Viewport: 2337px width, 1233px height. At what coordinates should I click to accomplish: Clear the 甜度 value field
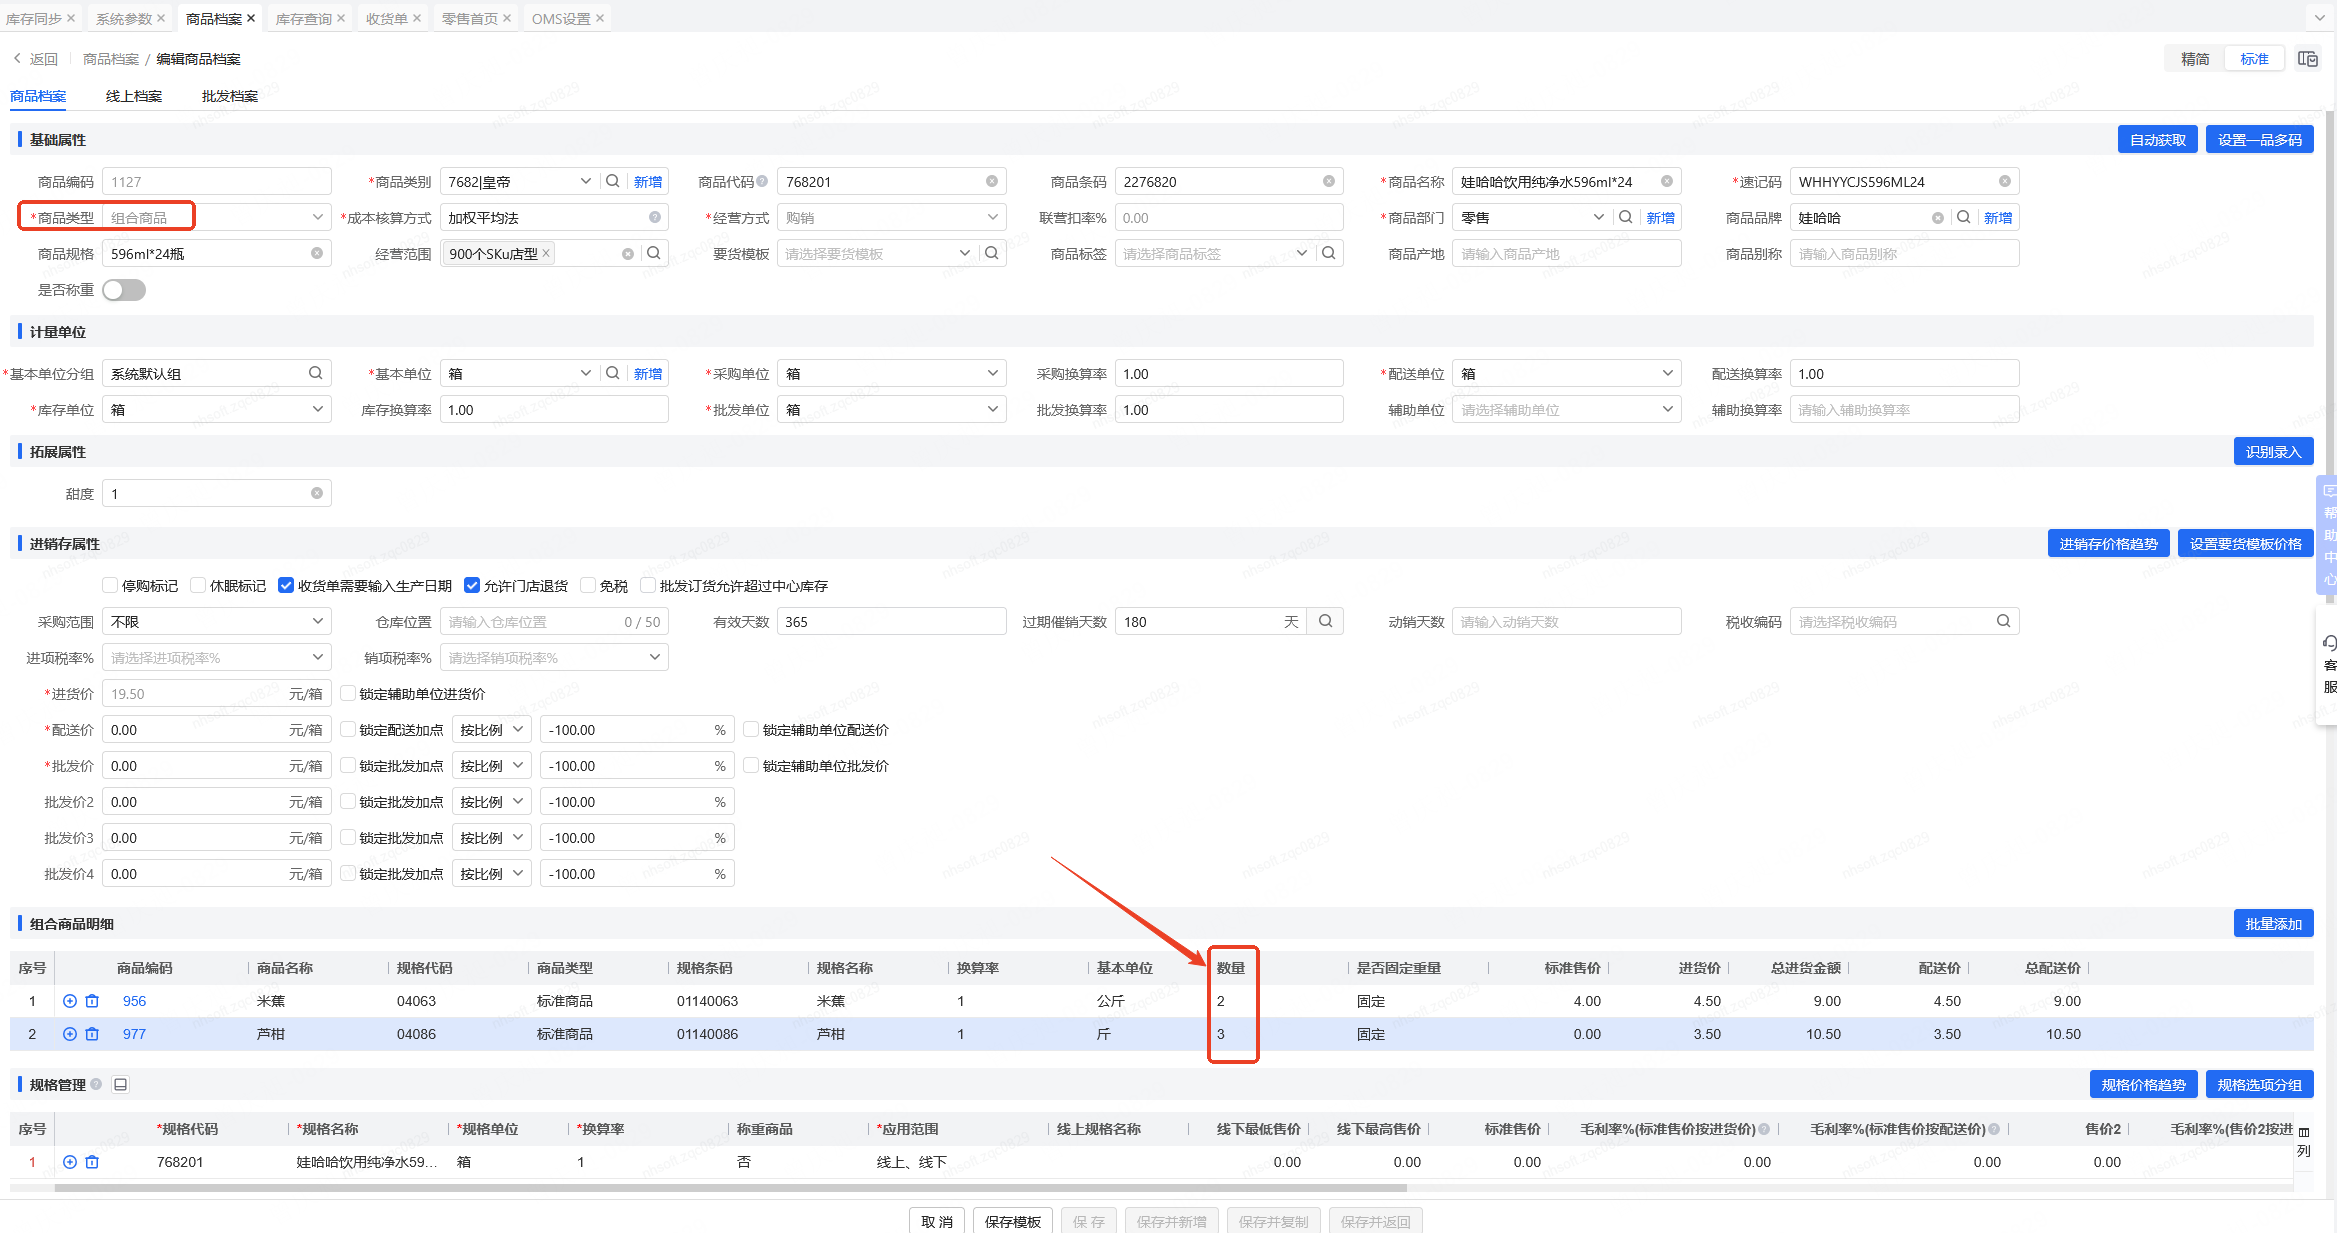pyautogui.click(x=317, y=493)
